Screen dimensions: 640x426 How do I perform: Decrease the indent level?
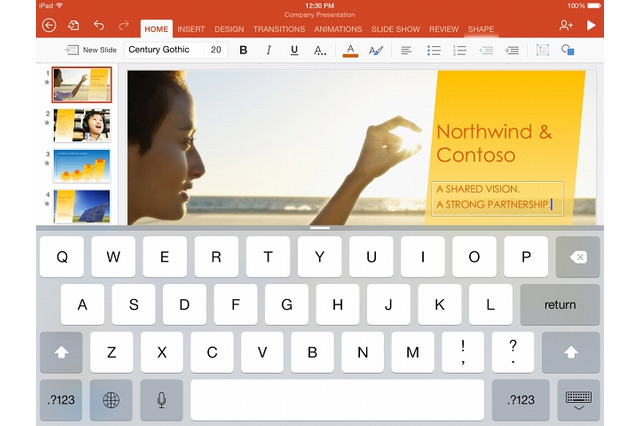486,50
